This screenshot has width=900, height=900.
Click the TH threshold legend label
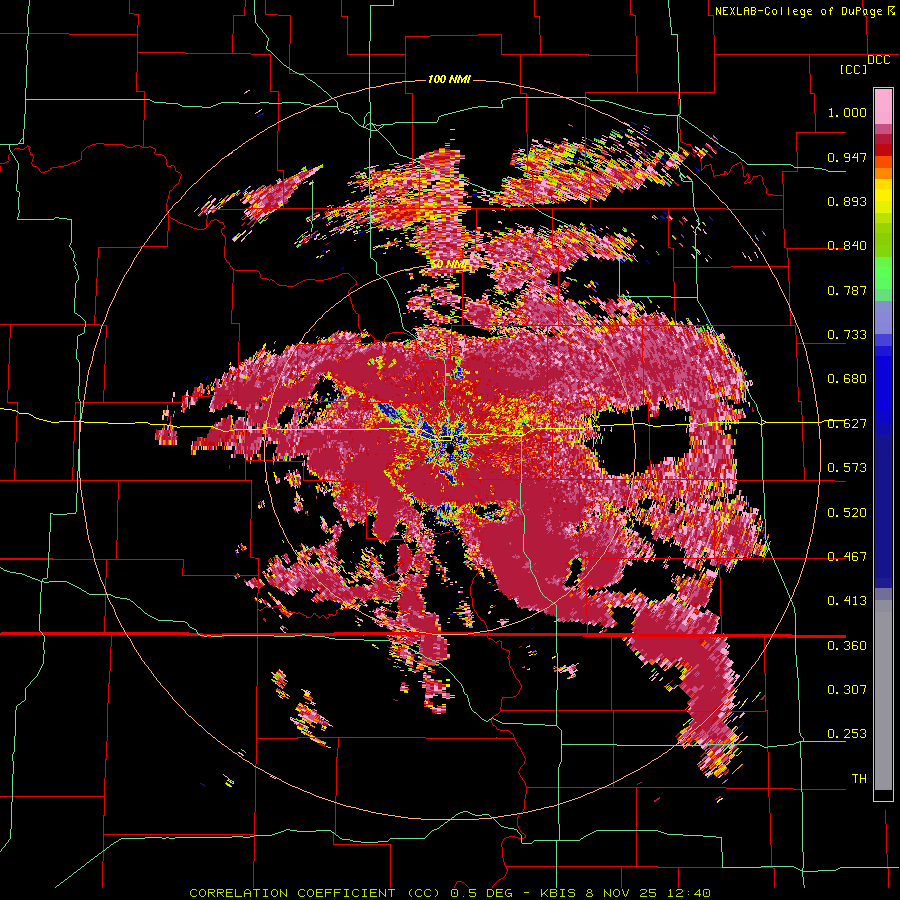859,779
